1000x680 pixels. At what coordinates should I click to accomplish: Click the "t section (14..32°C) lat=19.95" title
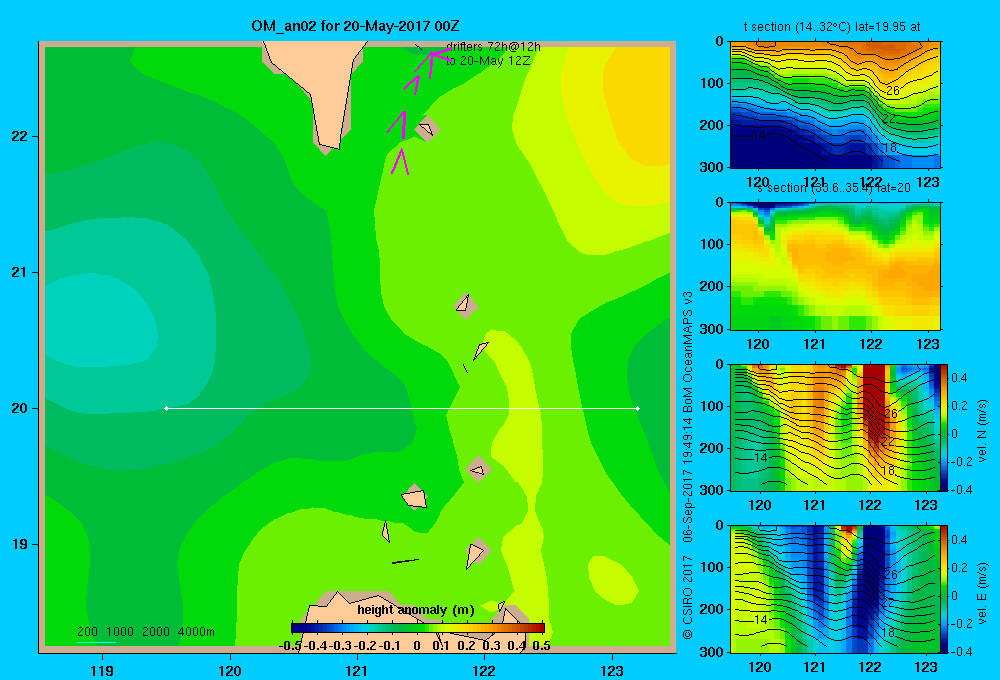click(x=832, y=27)
